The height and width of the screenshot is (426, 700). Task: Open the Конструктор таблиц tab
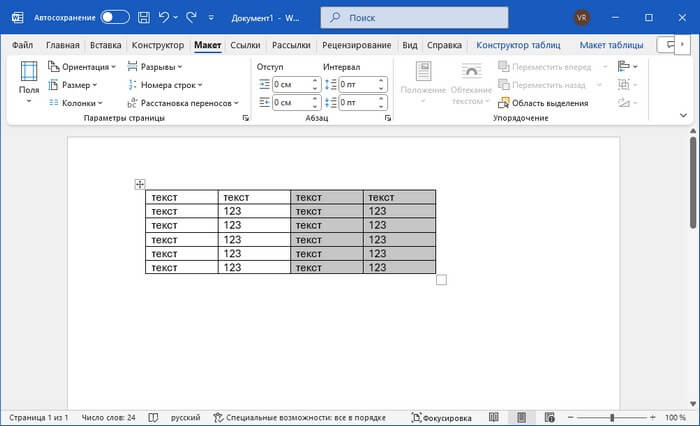(517, 45)
